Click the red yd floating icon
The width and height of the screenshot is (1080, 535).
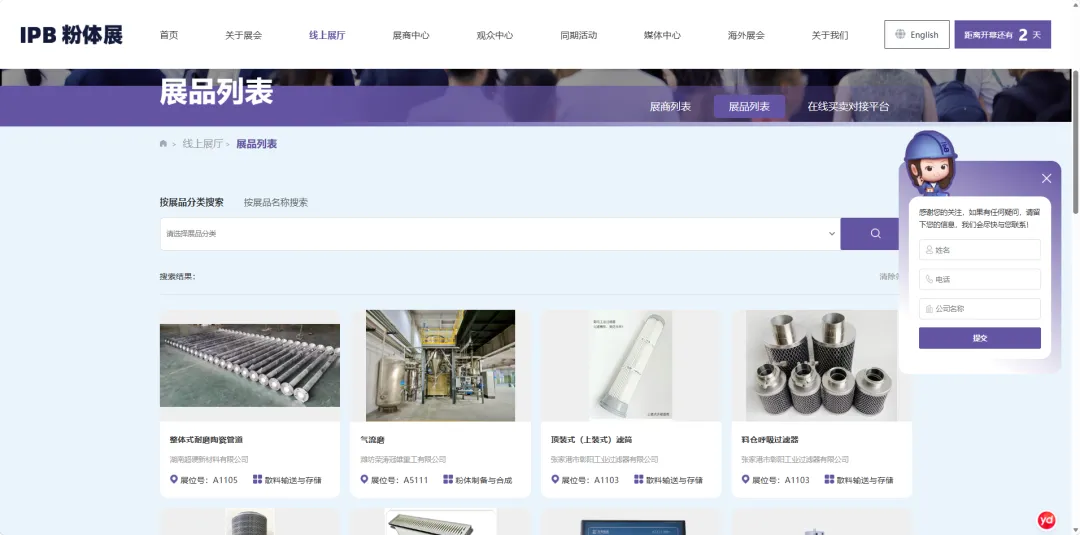[1046, 520]
